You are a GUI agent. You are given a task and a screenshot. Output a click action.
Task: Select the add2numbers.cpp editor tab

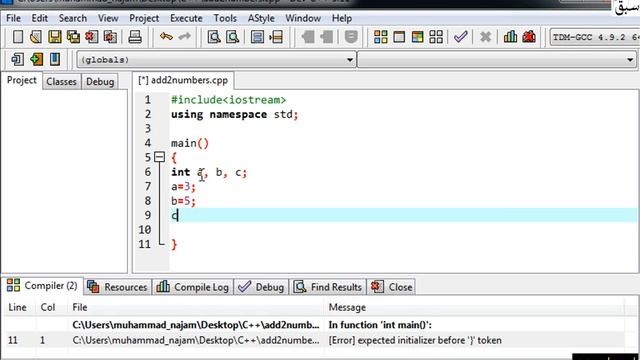click(183, 80)
